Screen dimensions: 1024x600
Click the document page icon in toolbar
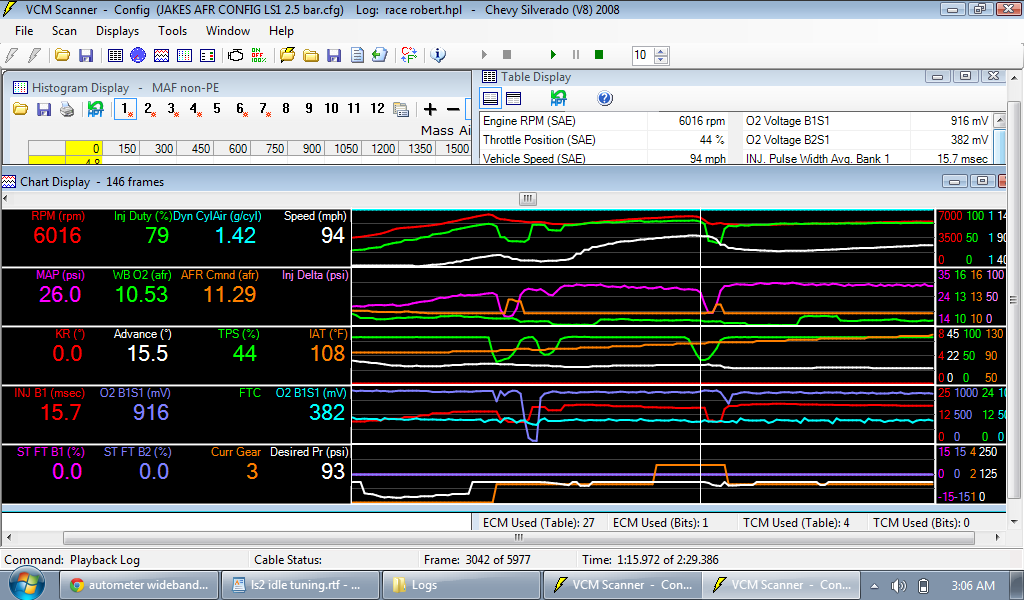click(357, 55)
